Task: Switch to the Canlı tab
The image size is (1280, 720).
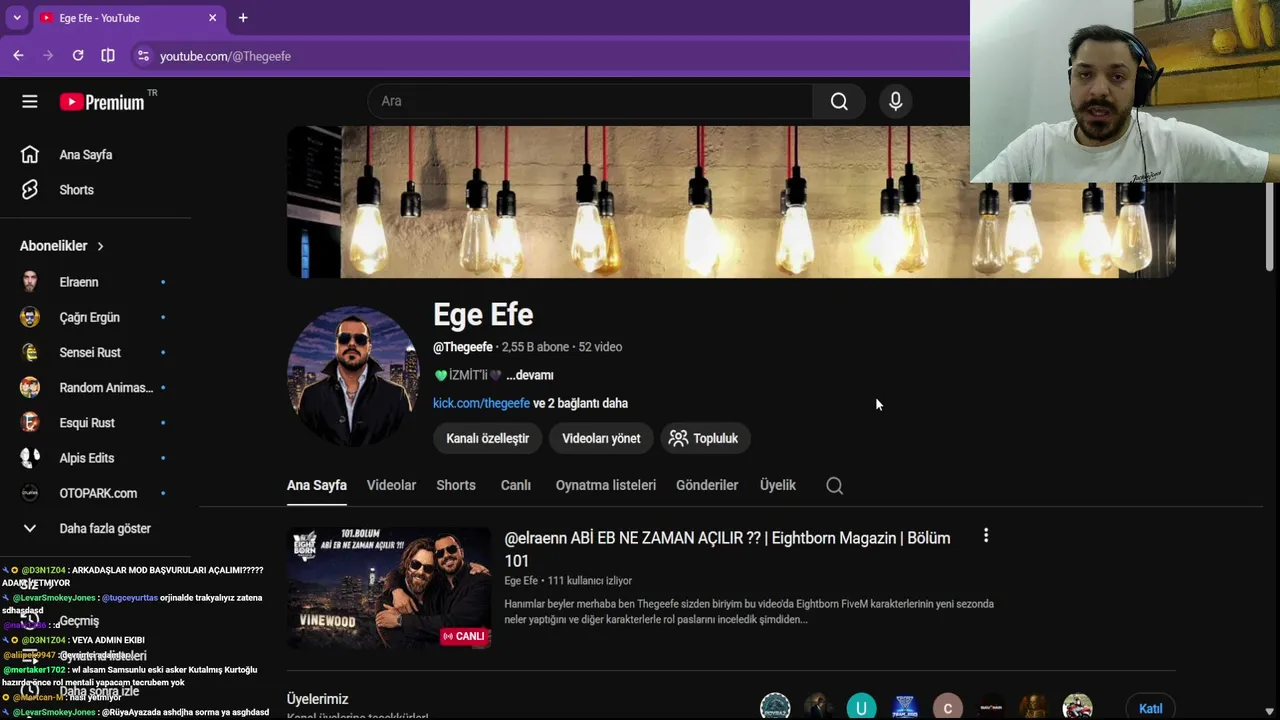Action: 516,485
